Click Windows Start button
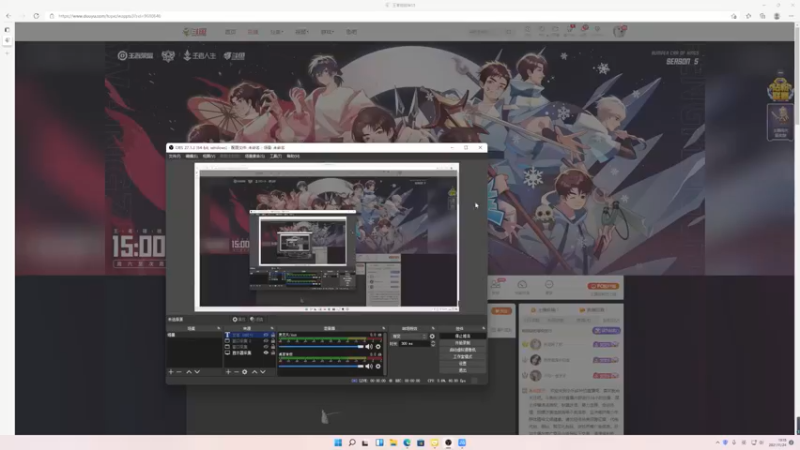This screenshot has height=450, width=800. click(338, 442)
